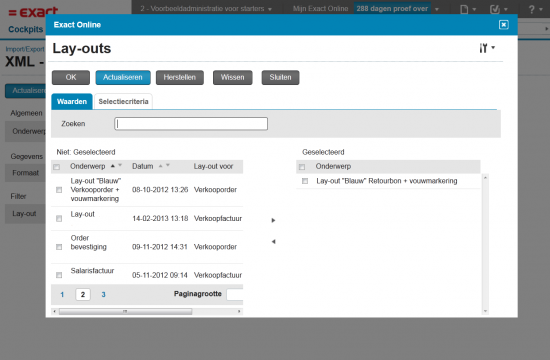The image size is (550, 360).
Task: Click Order bevestiging subject text
Action: pyautogui.click(x=88, y=242)
